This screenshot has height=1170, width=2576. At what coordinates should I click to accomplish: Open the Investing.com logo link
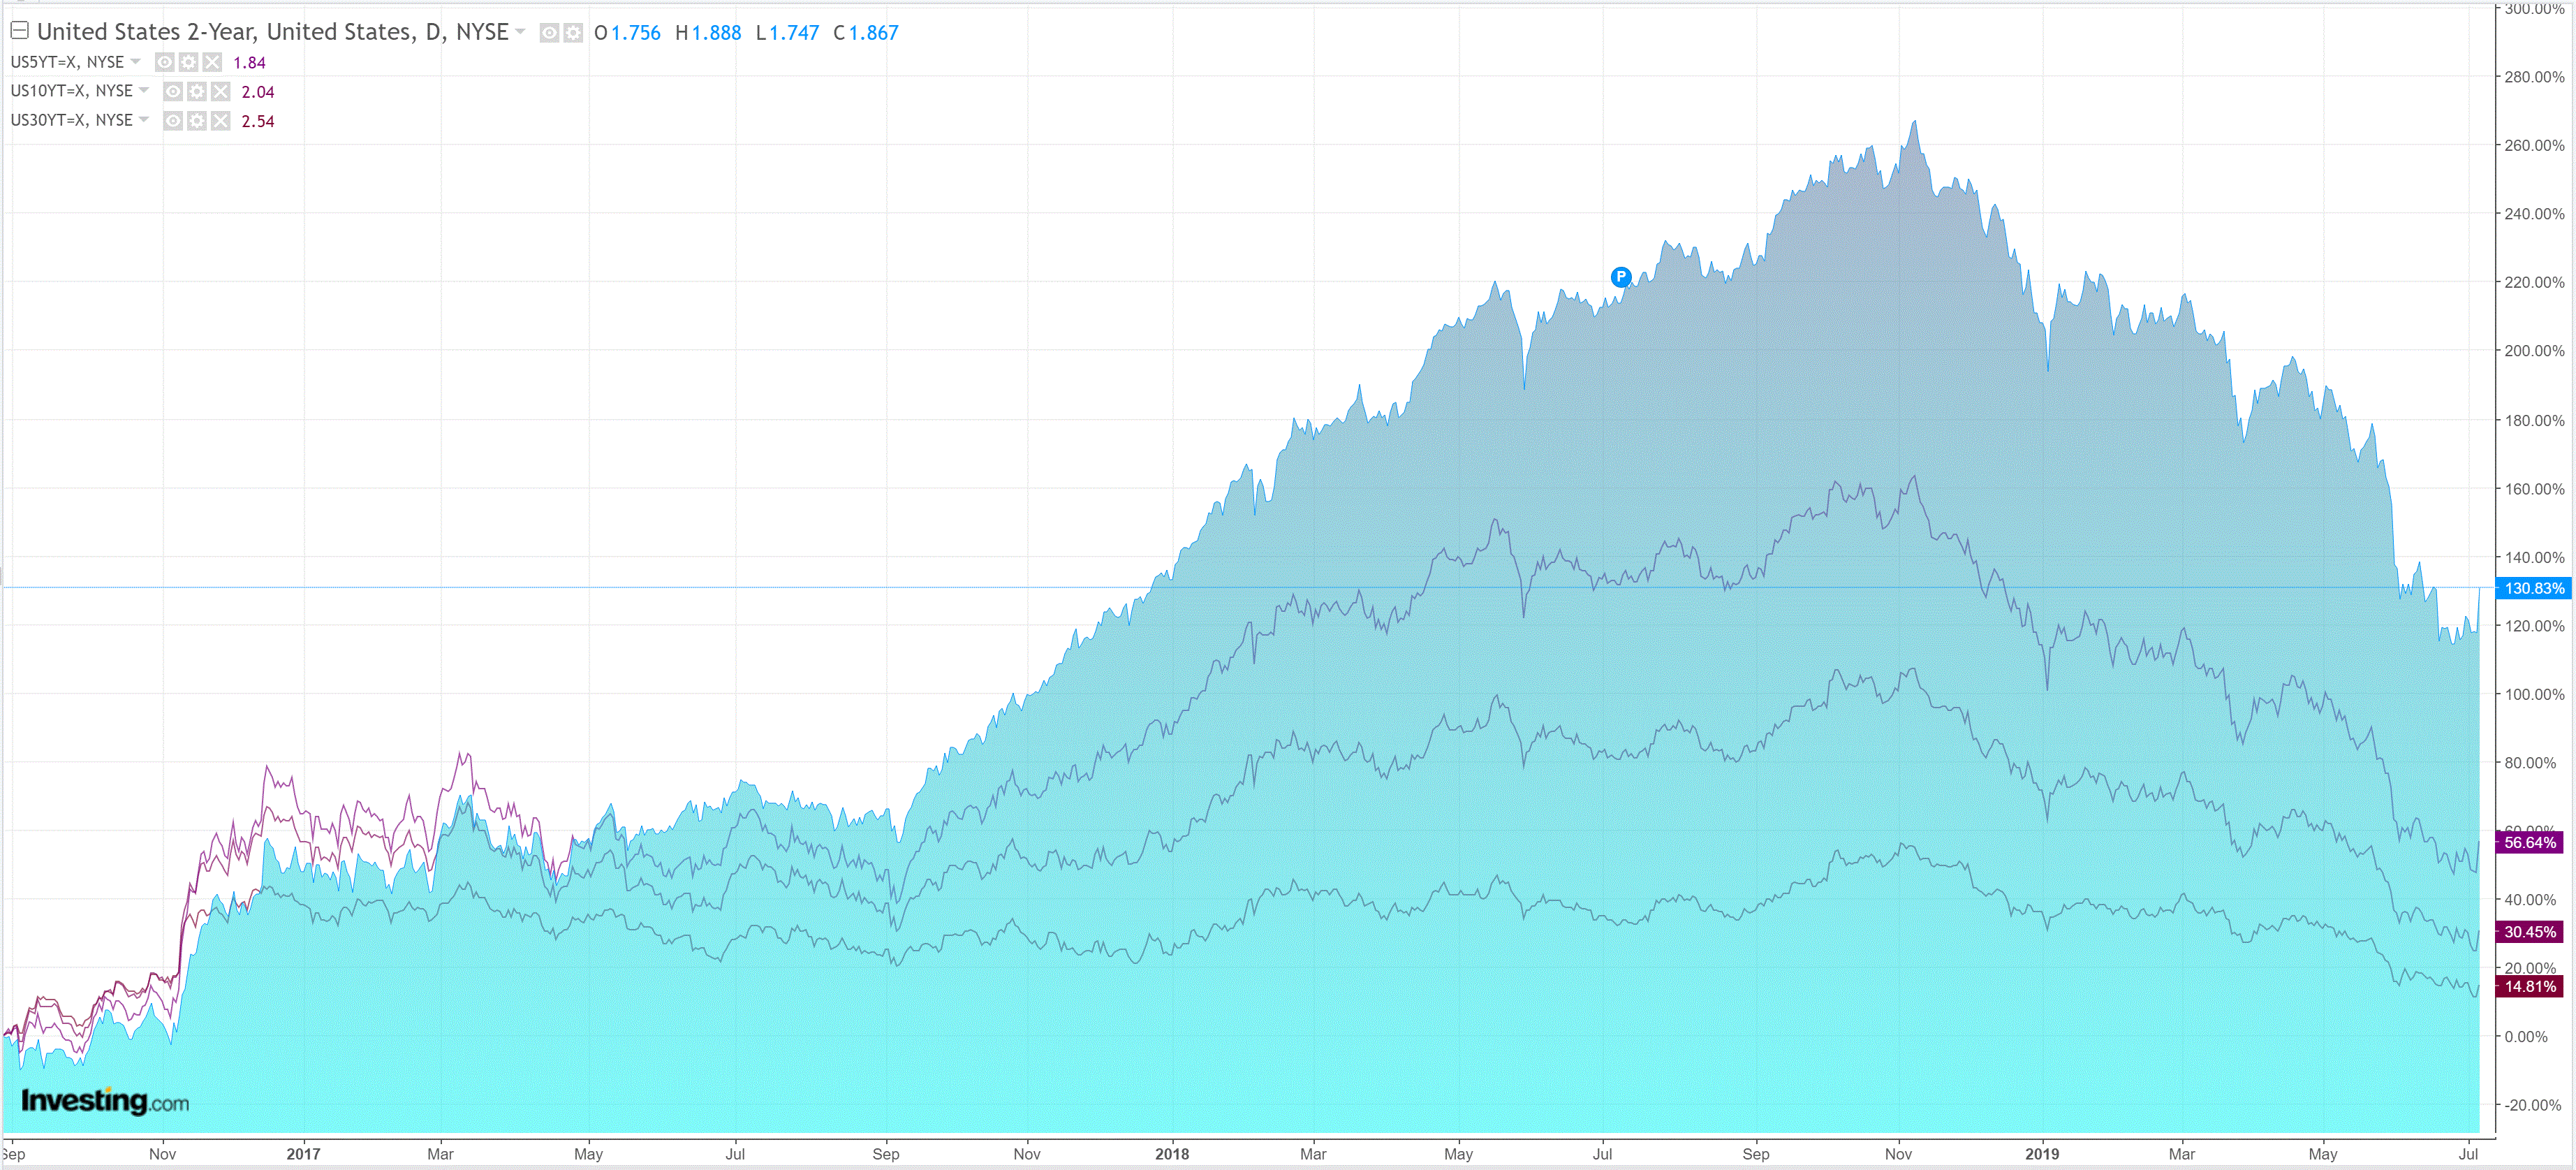(105, 1101)
